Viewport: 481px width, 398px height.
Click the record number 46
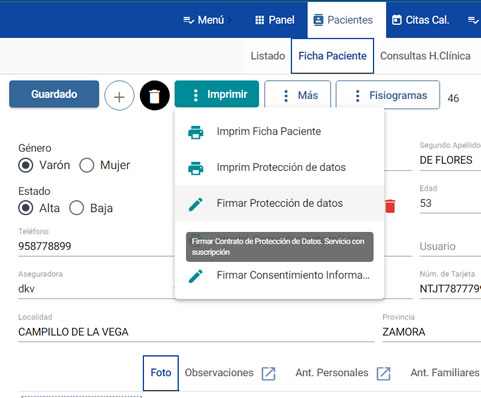453,98
